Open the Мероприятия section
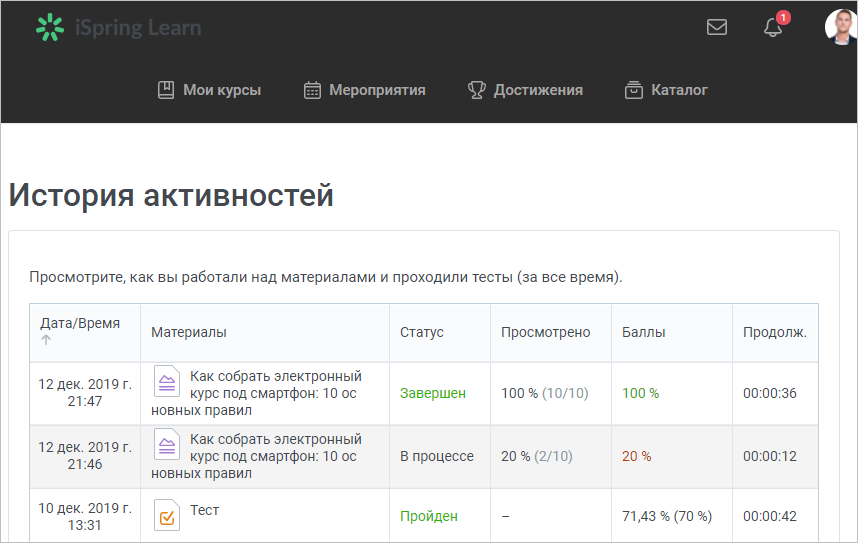This screenshot has width=858, height=543. tap(377, 90)
